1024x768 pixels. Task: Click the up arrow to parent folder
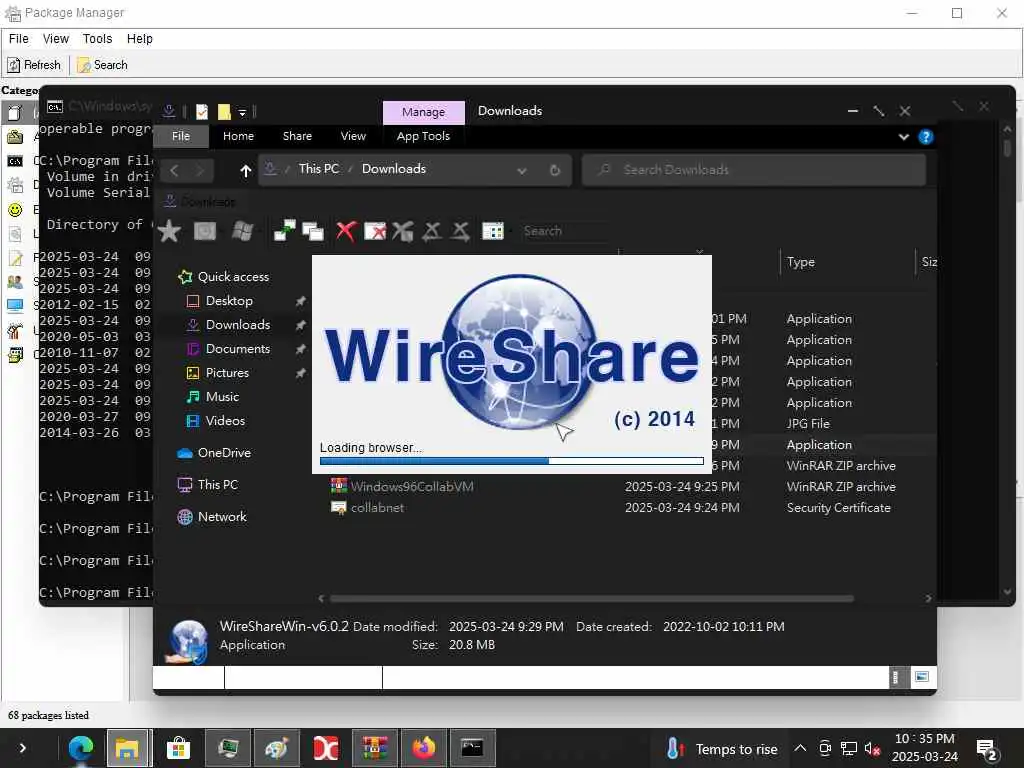tap(246, 170)
